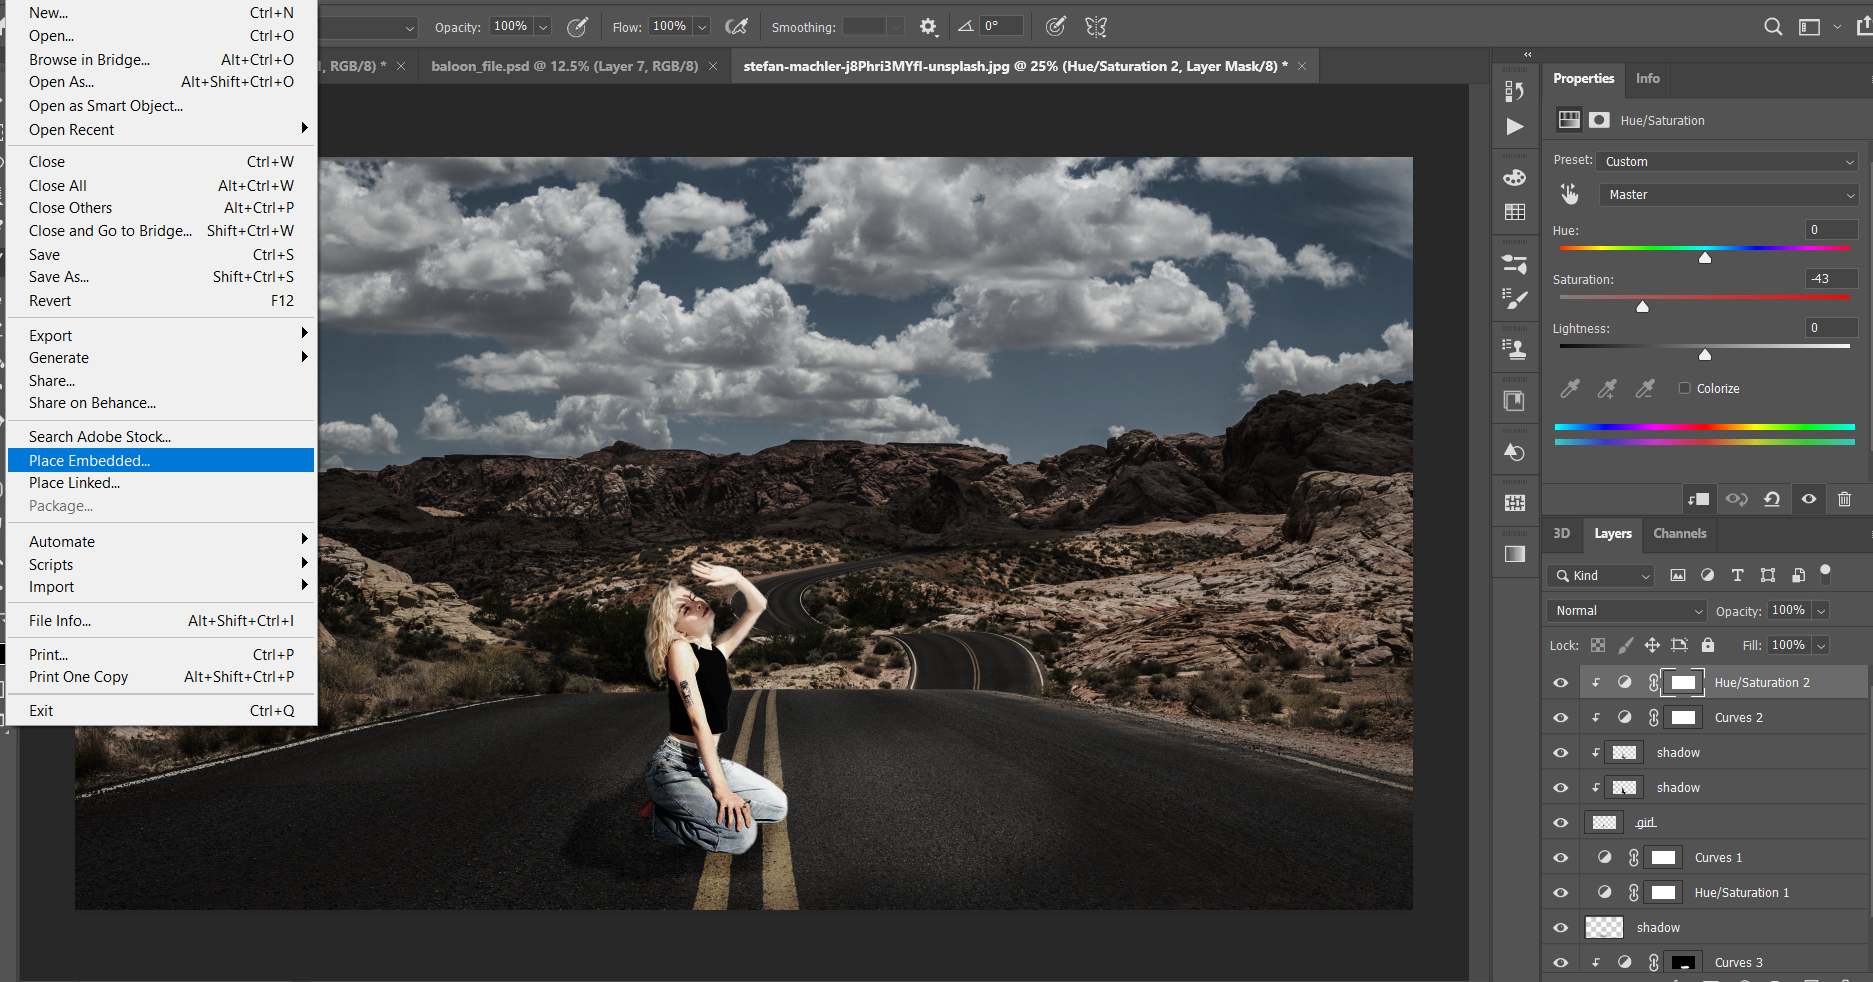Switch to the Channels tab
Screen dimensions: 1873x982
click(1679, 533)
